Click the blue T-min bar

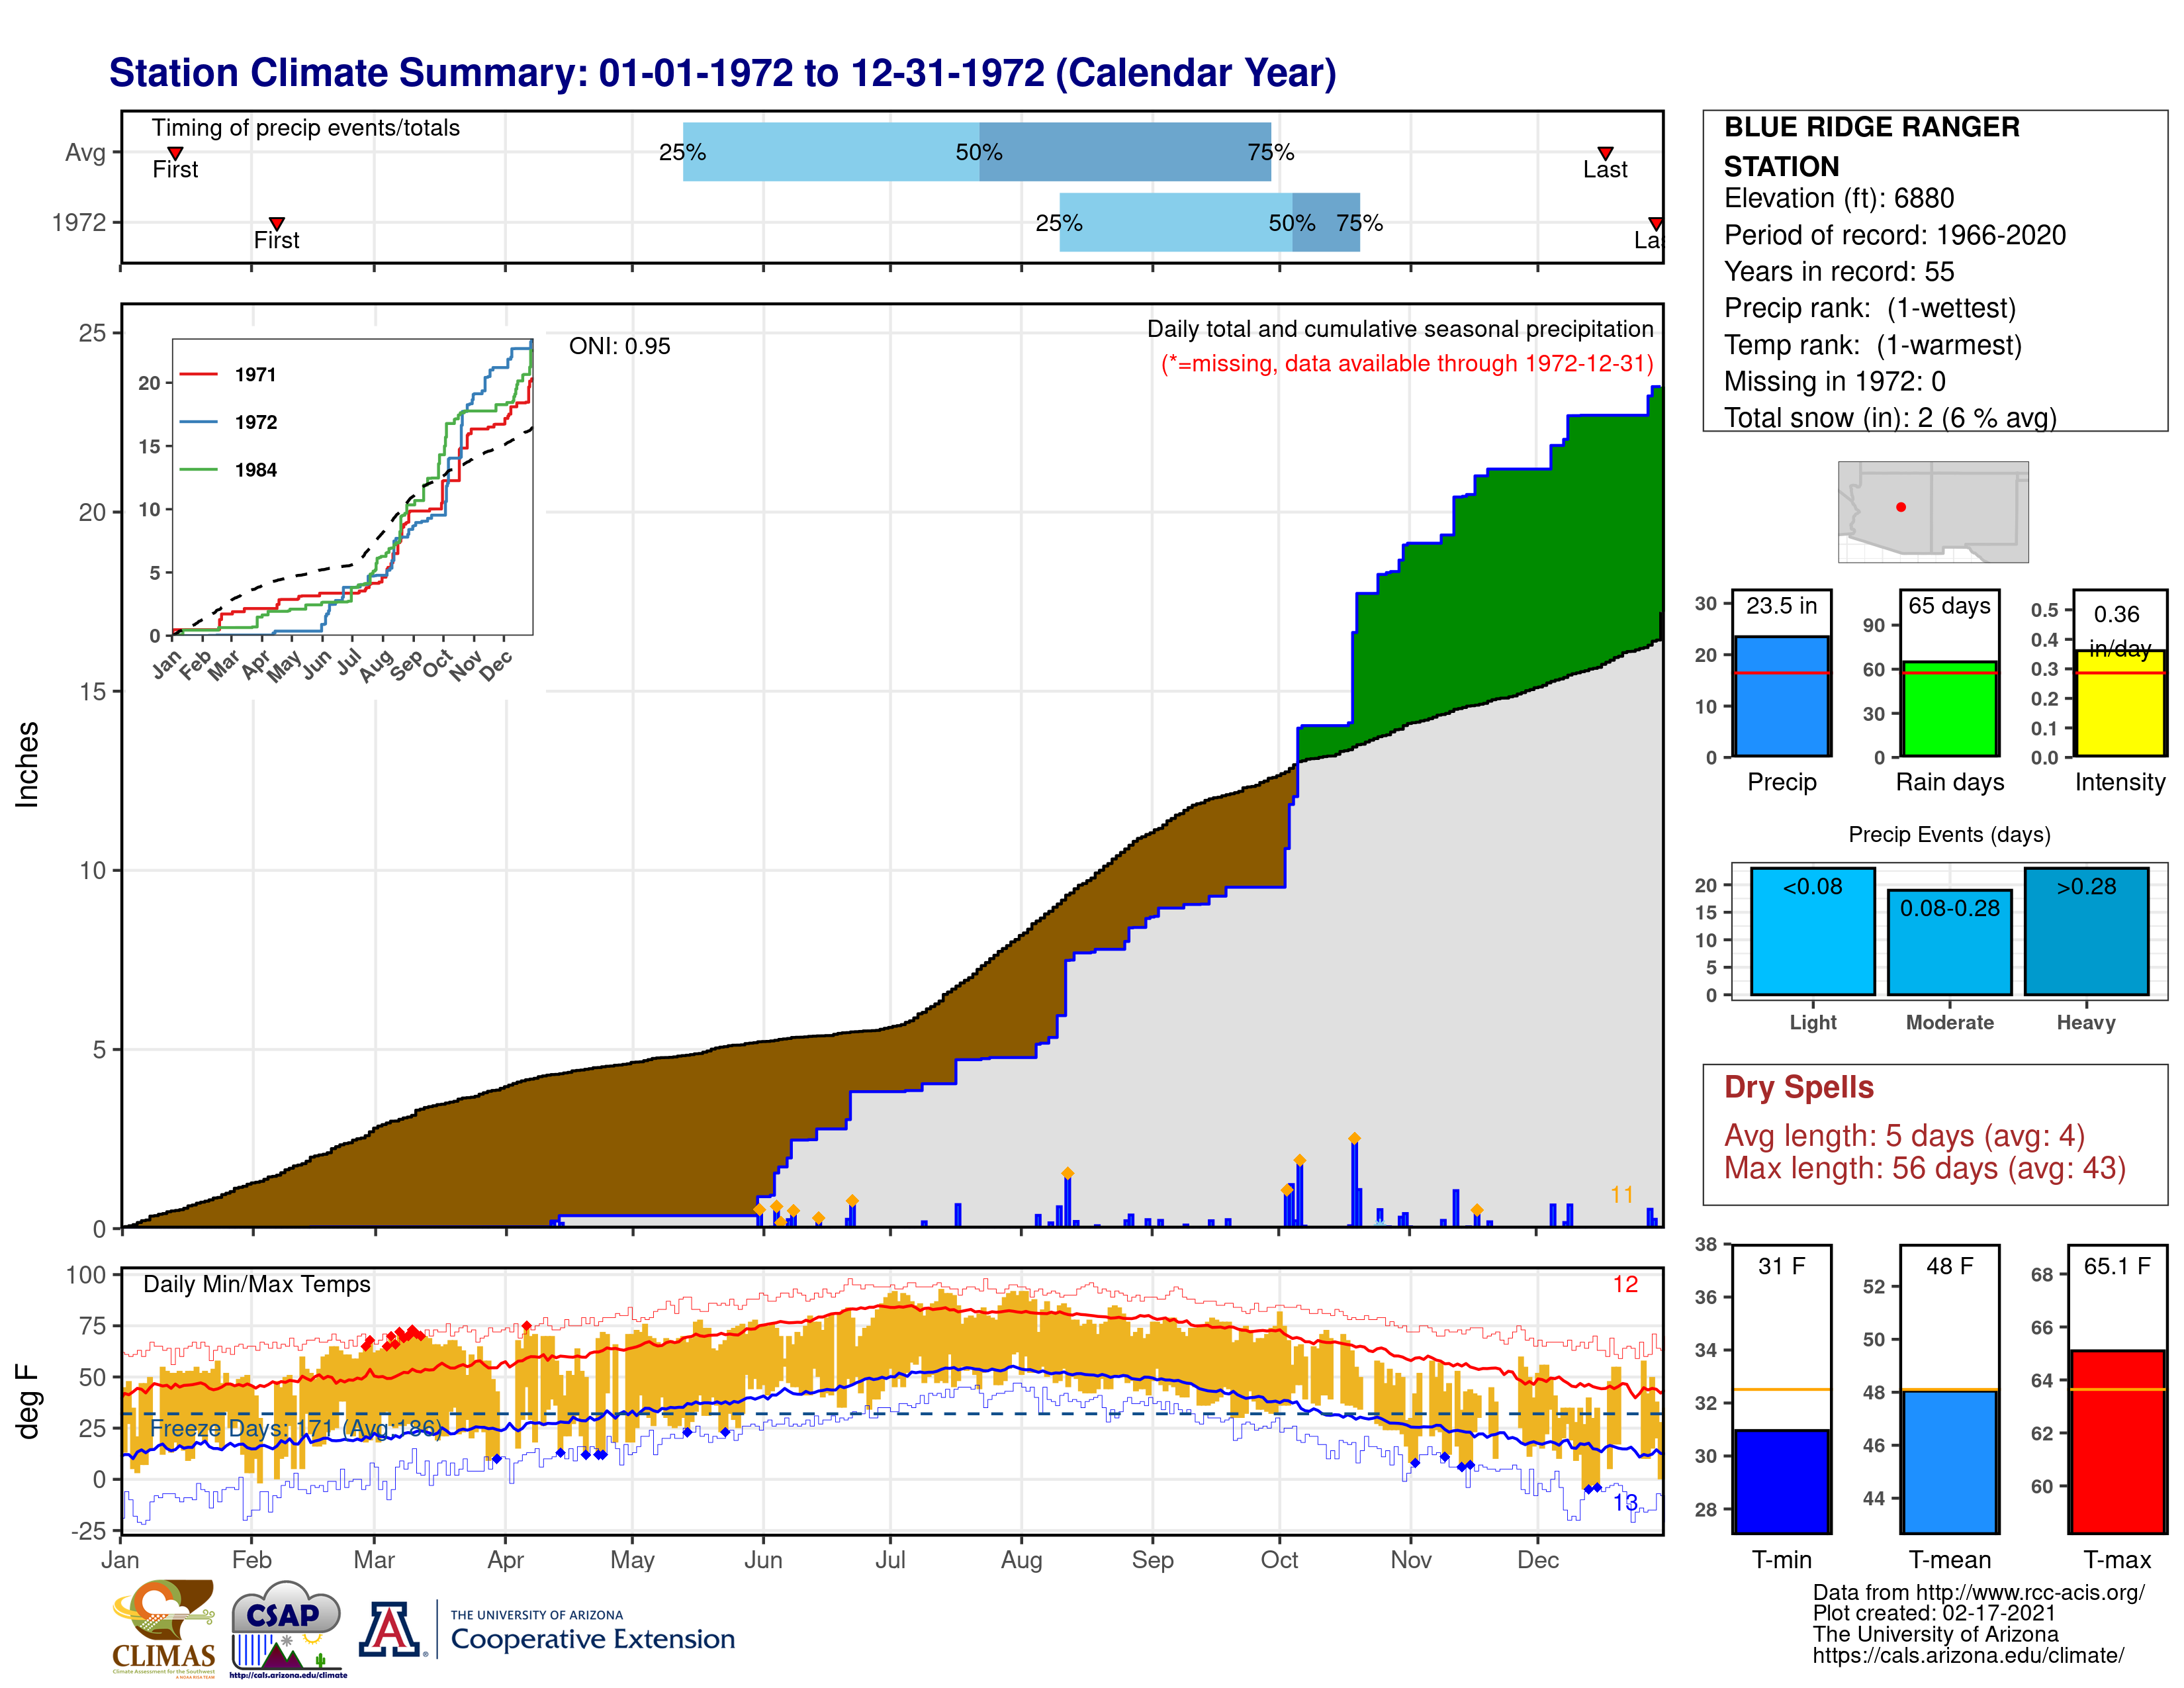click(x=1781, y=1481)
